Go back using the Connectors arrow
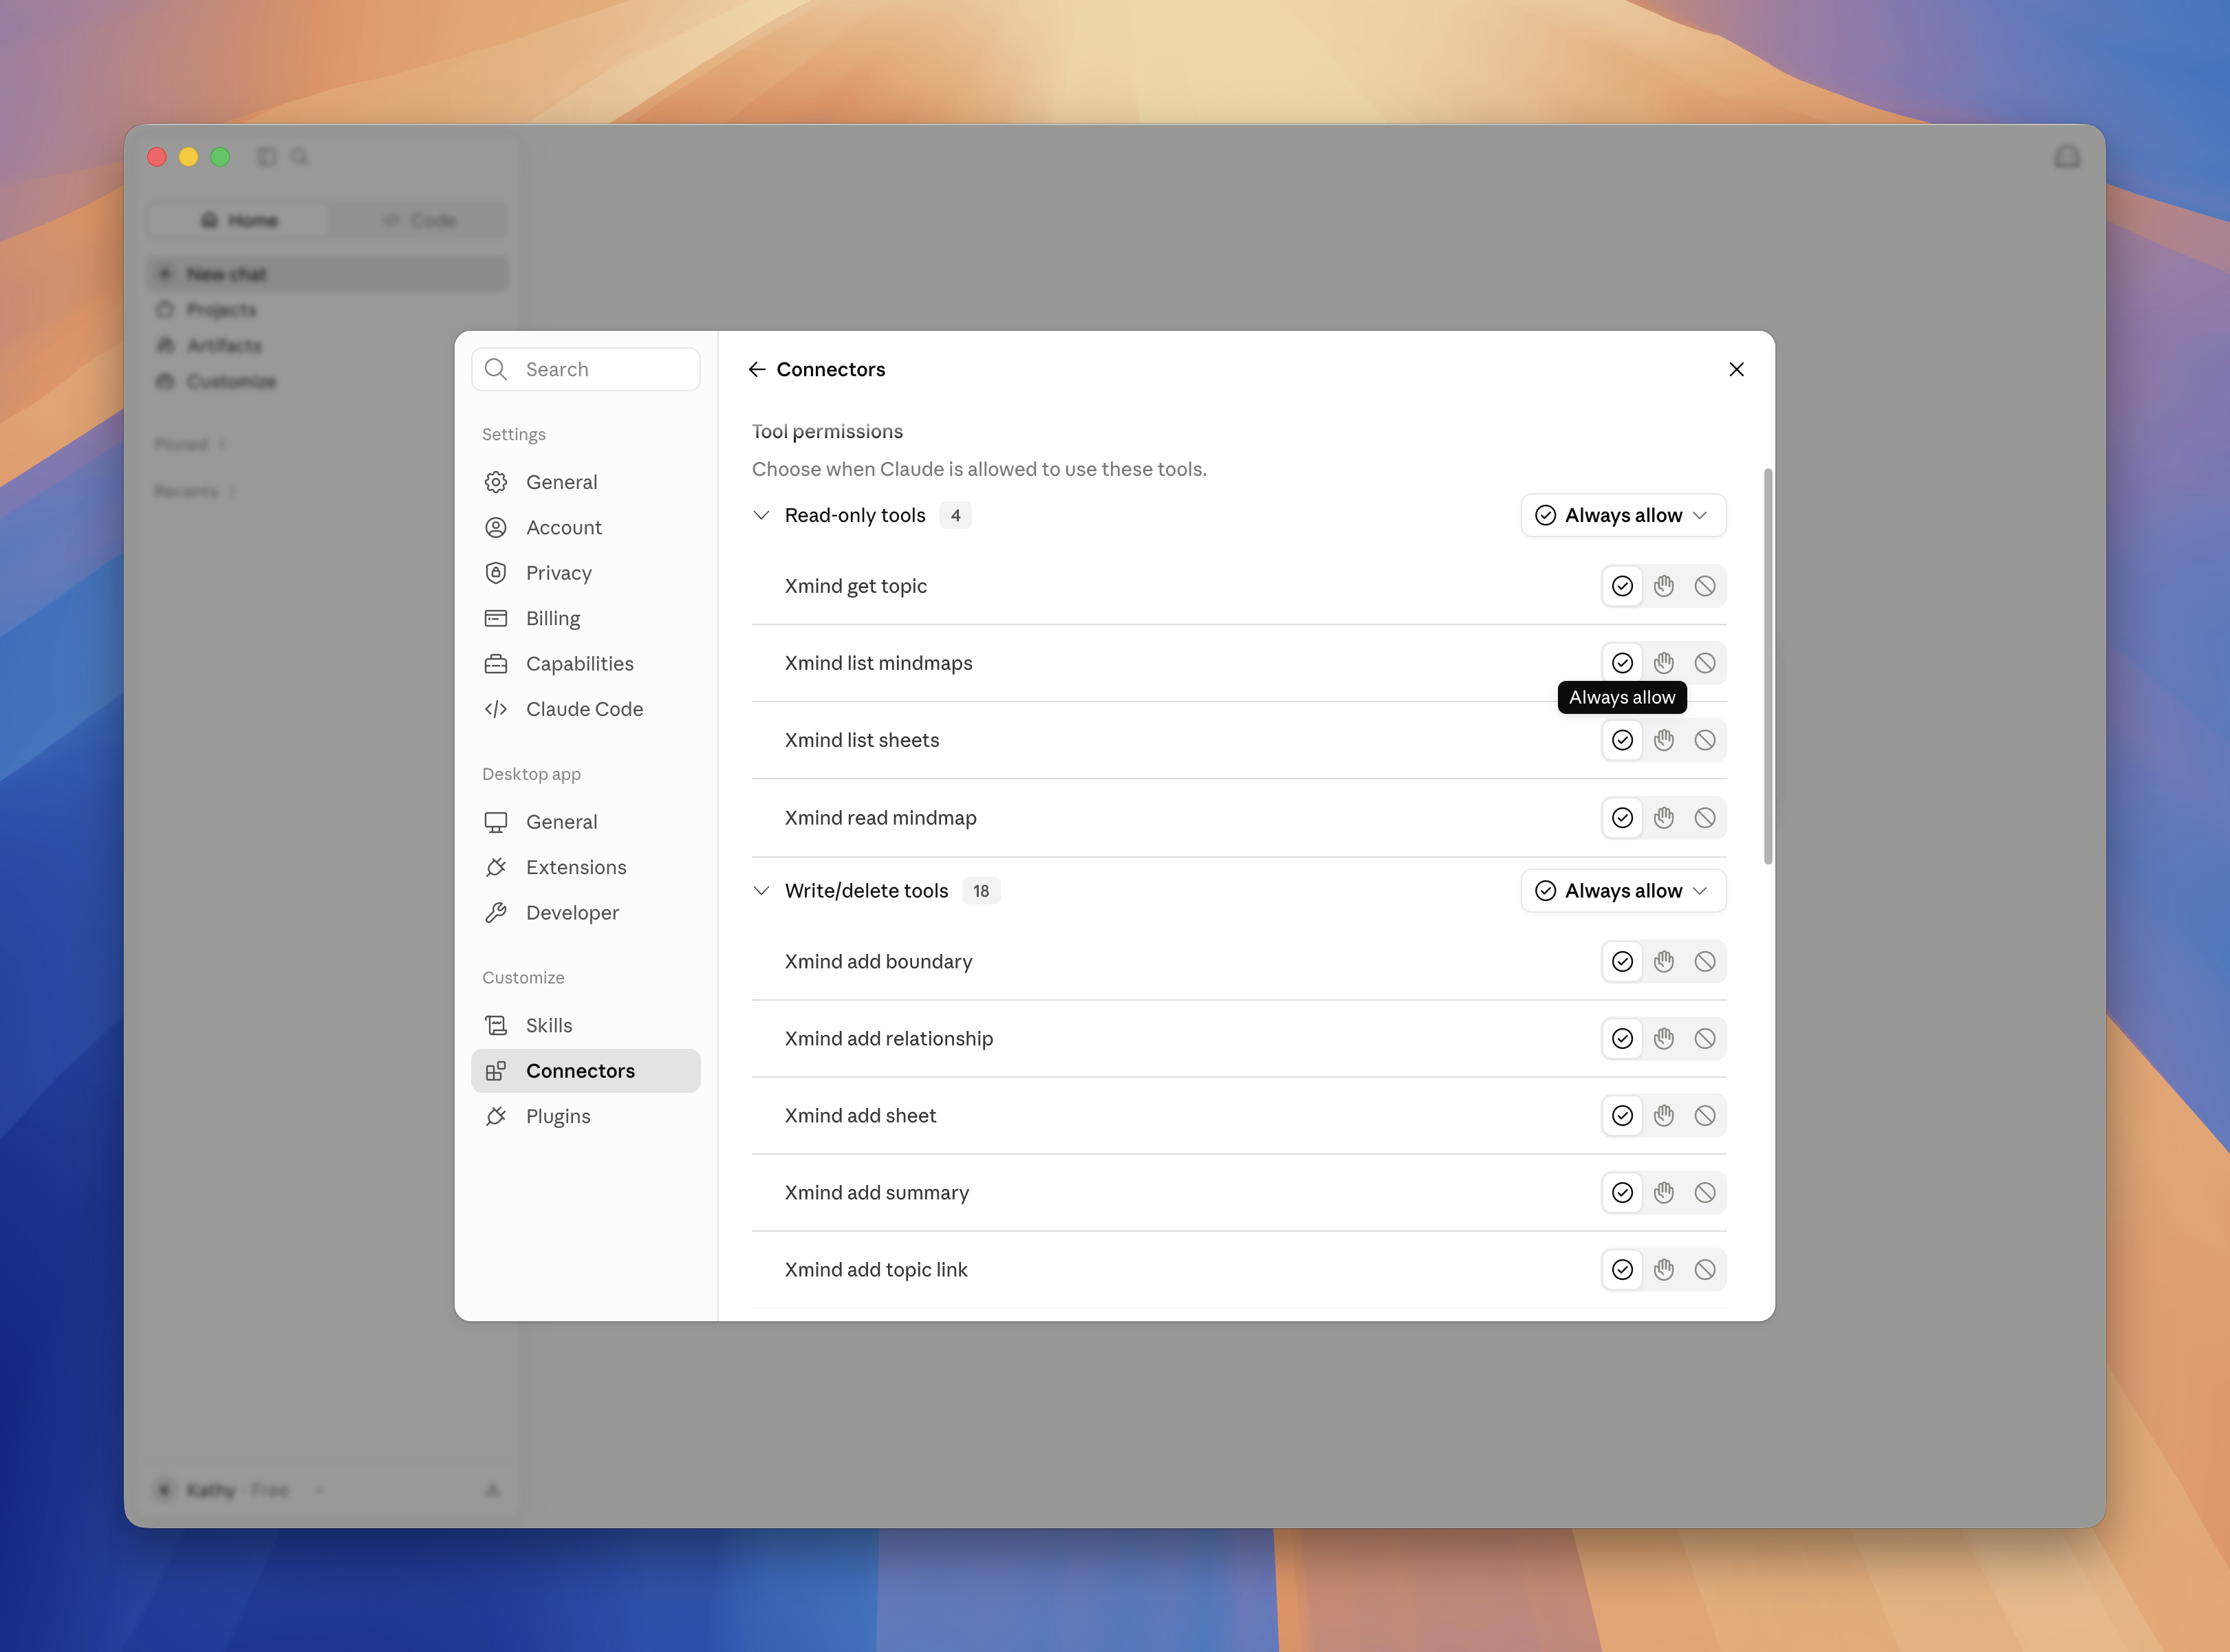2230x1652 pixels. point(757,369)
